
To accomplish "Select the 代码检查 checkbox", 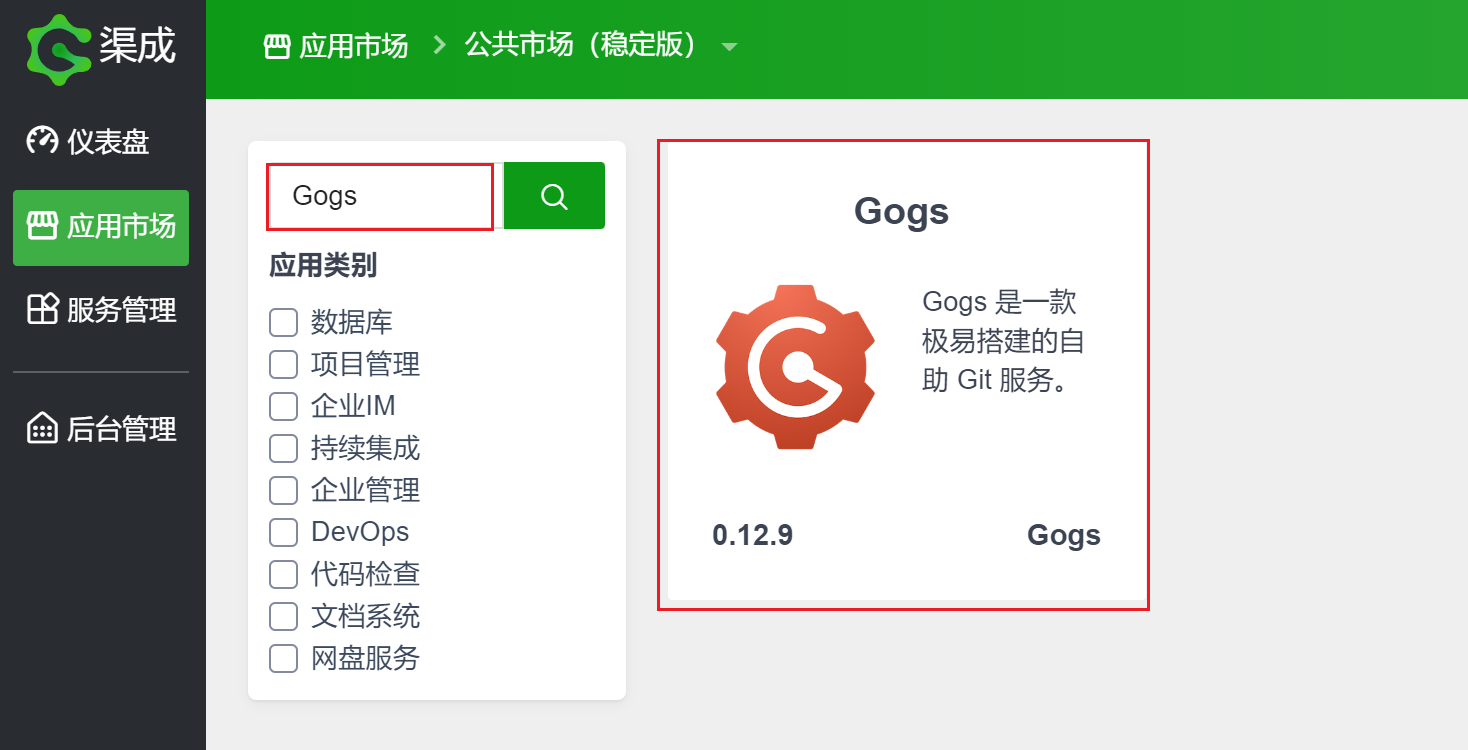I will (x=284, y=575).
